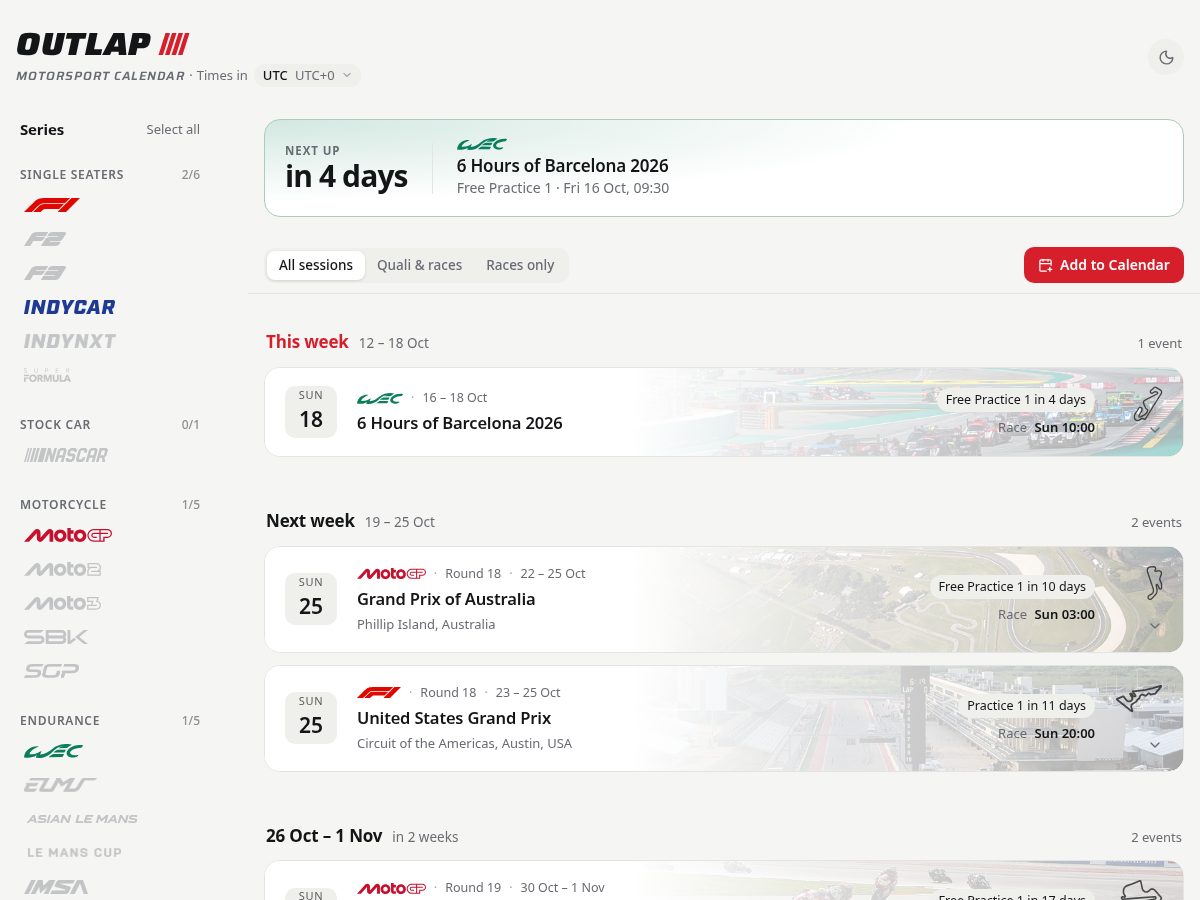The width and height of the screenshot is (1200, 900).
Task: Toggle the IndyCar series filter
Action: click(70, 307)
